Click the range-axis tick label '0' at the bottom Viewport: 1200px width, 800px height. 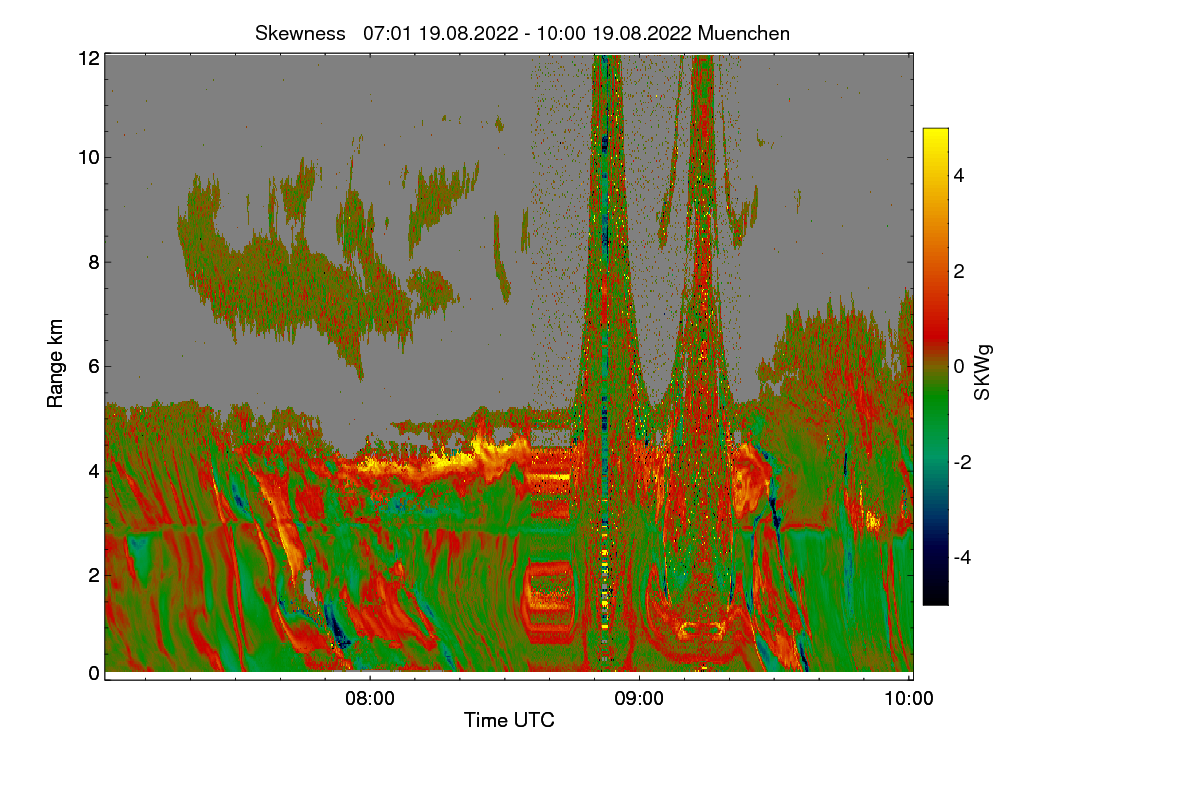pos(94,673)
